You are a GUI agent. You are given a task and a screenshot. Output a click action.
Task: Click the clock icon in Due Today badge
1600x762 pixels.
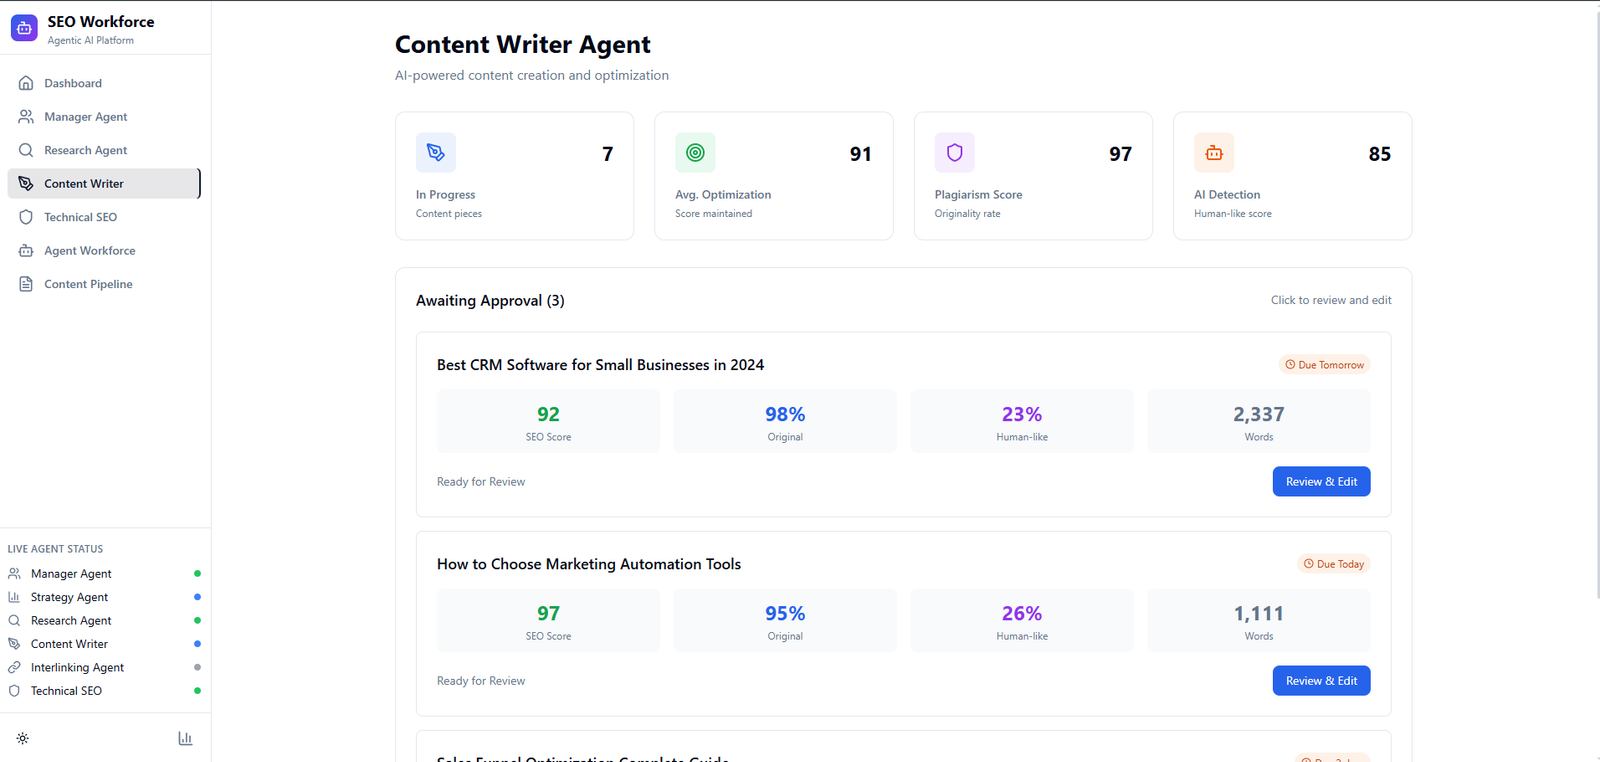pyautogui.click(x=1309, y=564)
